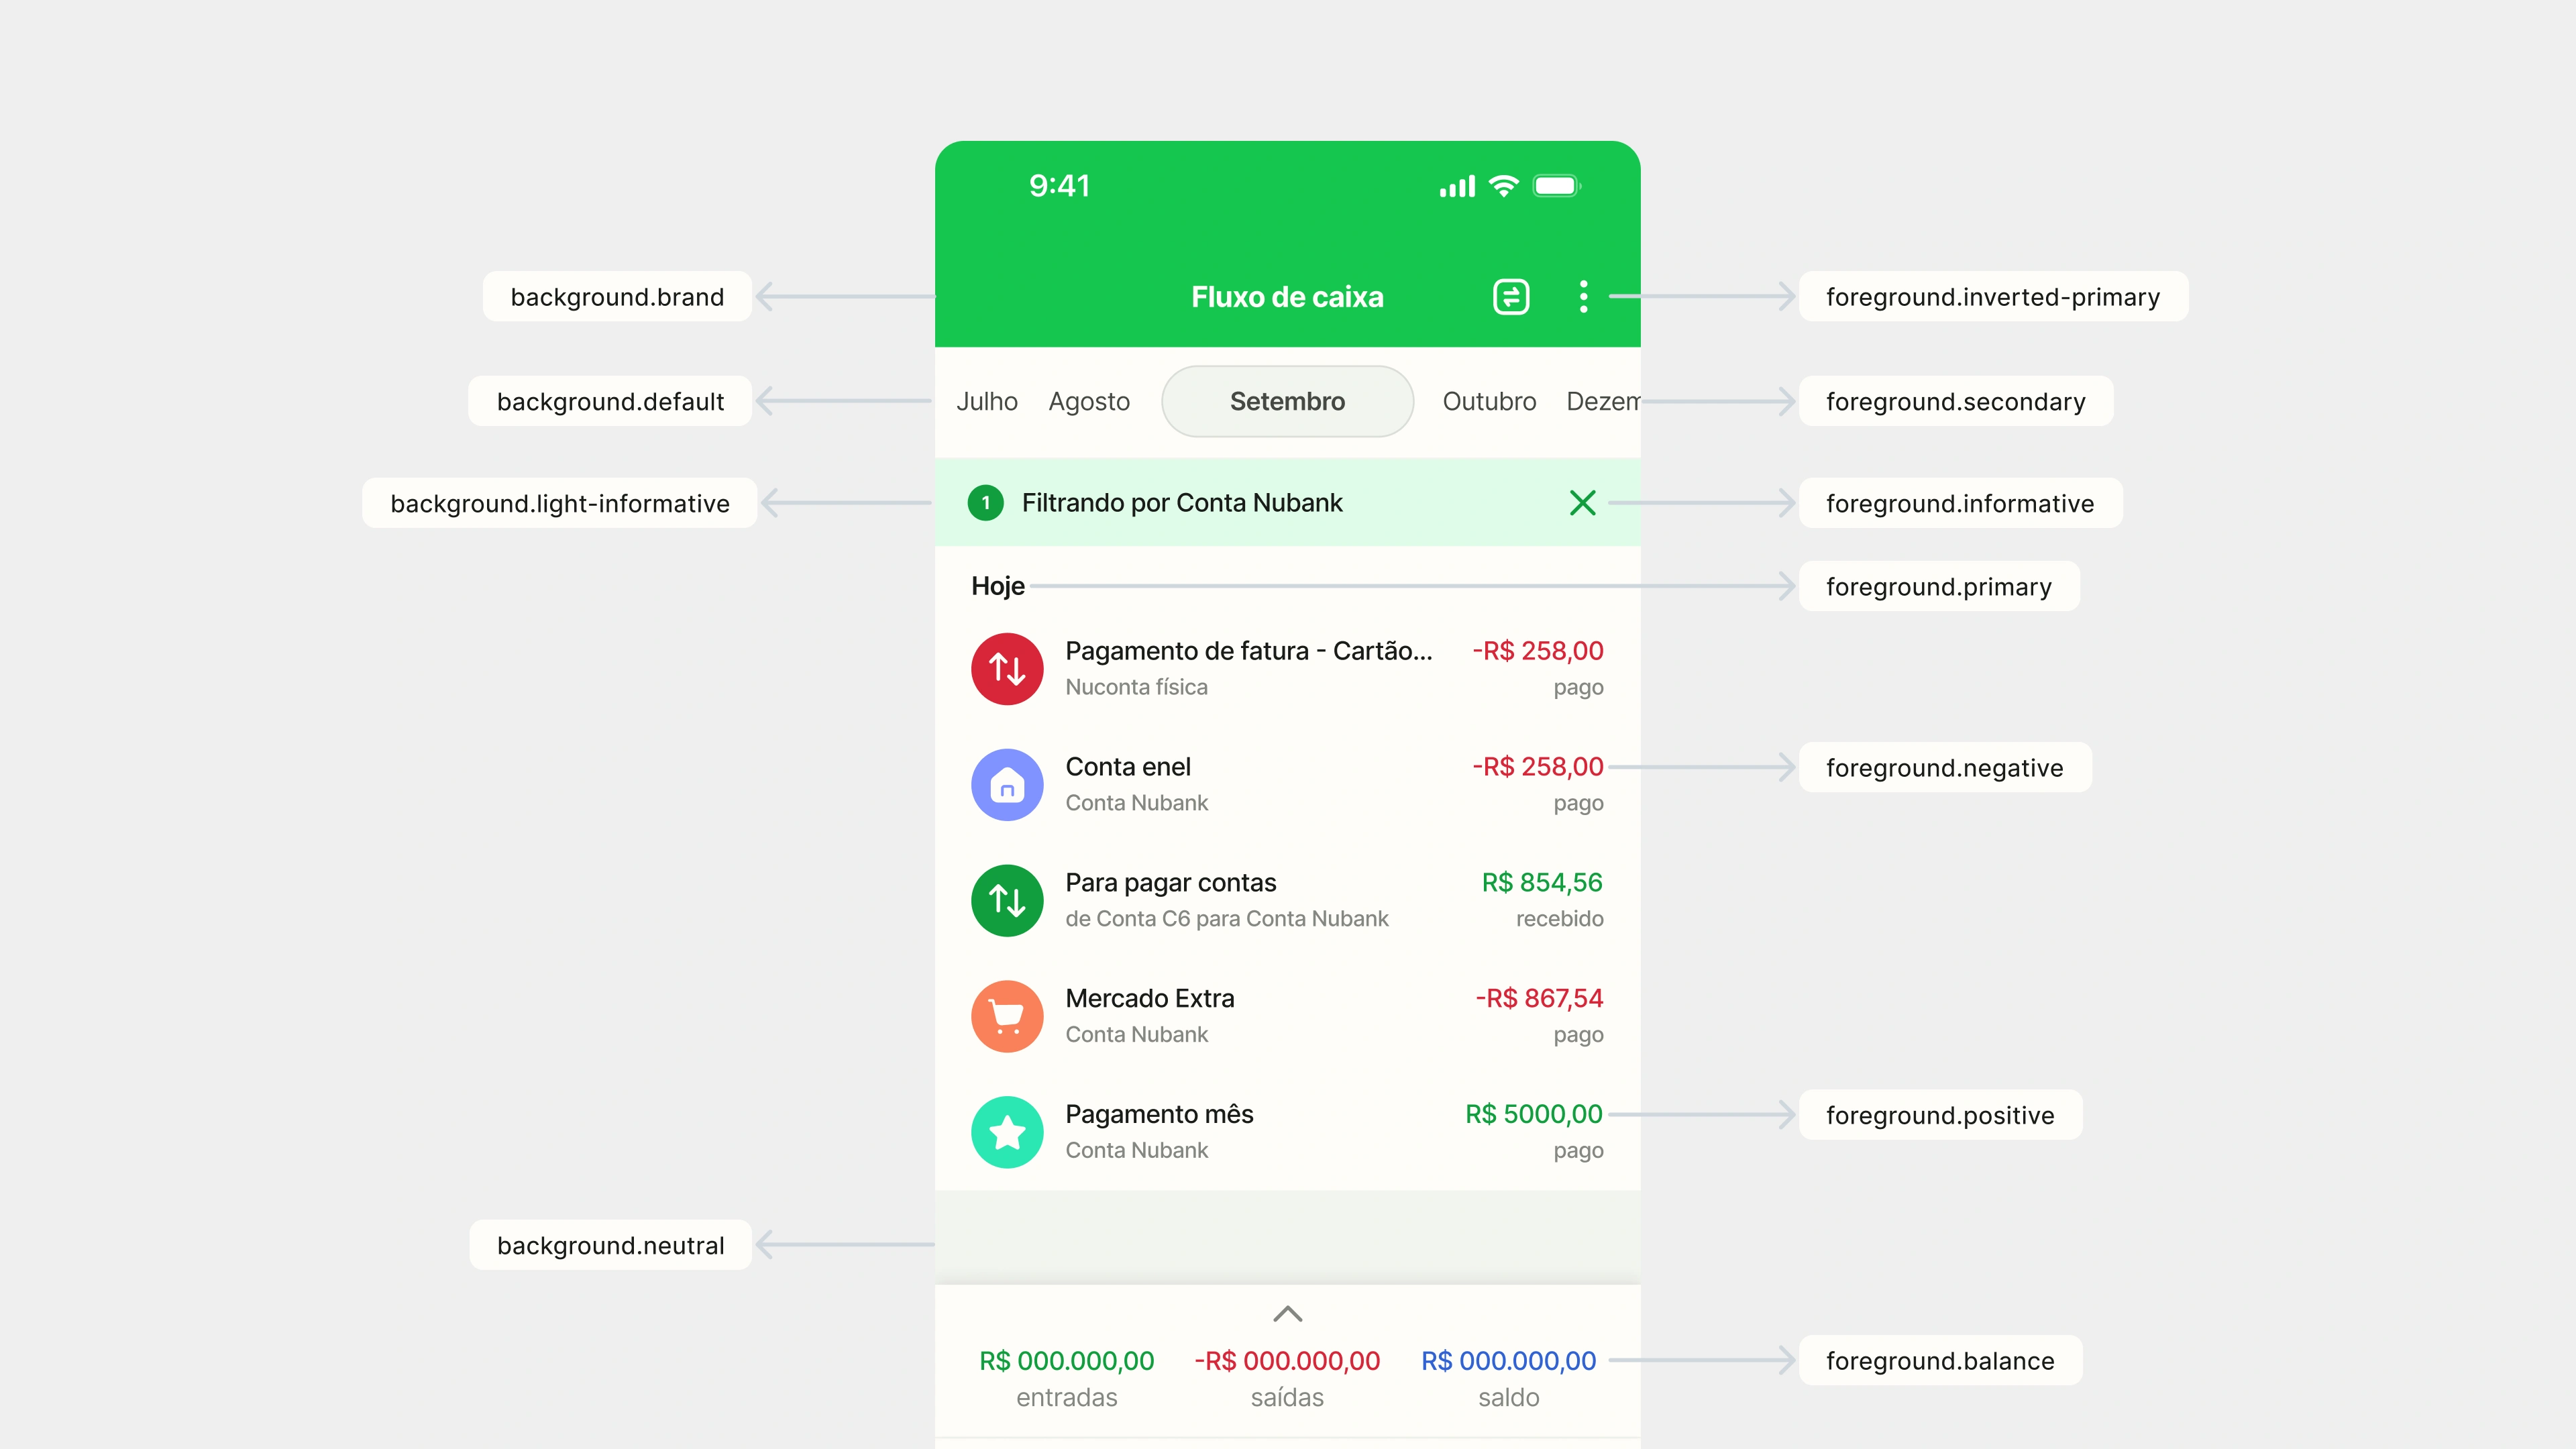Click the background.default annotation label
The height and width of the screenshot is (1449, 2576).
click(x=610, y=402)
